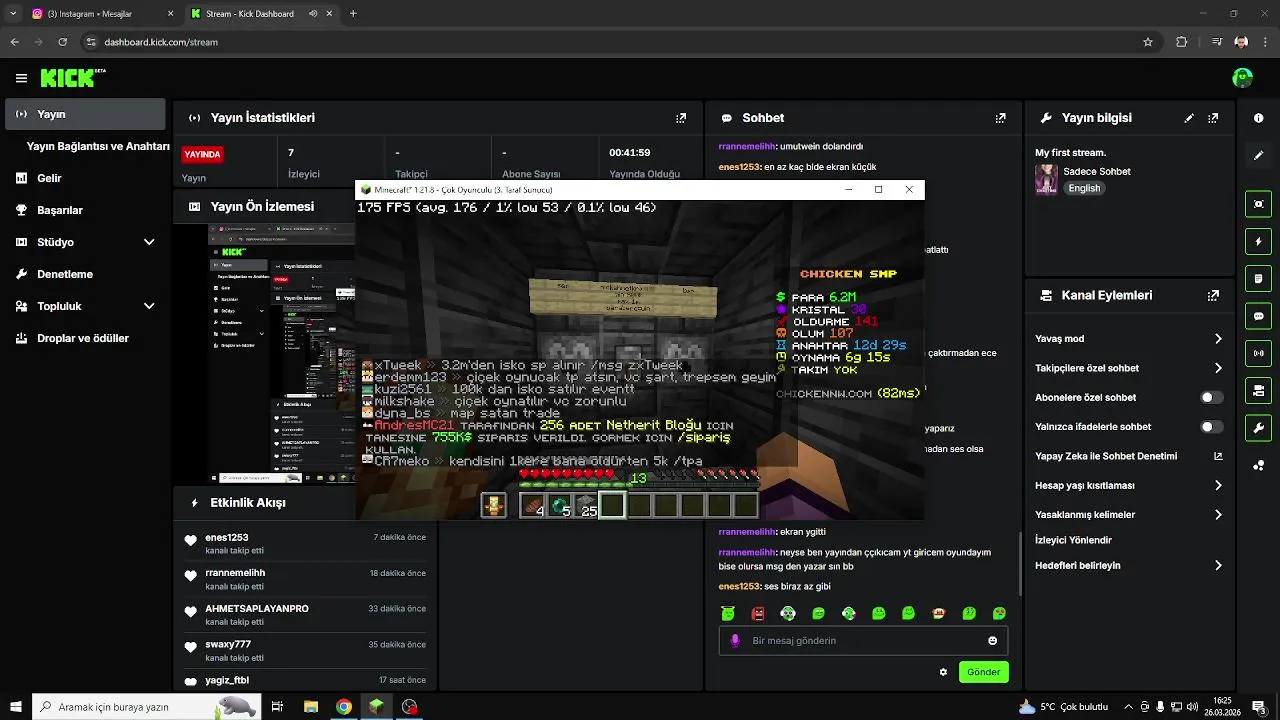Focus the Bir mesaj gönderin input field
Image resolution: width=1280 pixels, height=720 pixels.
pyautogui.click(x=865, y=641)
